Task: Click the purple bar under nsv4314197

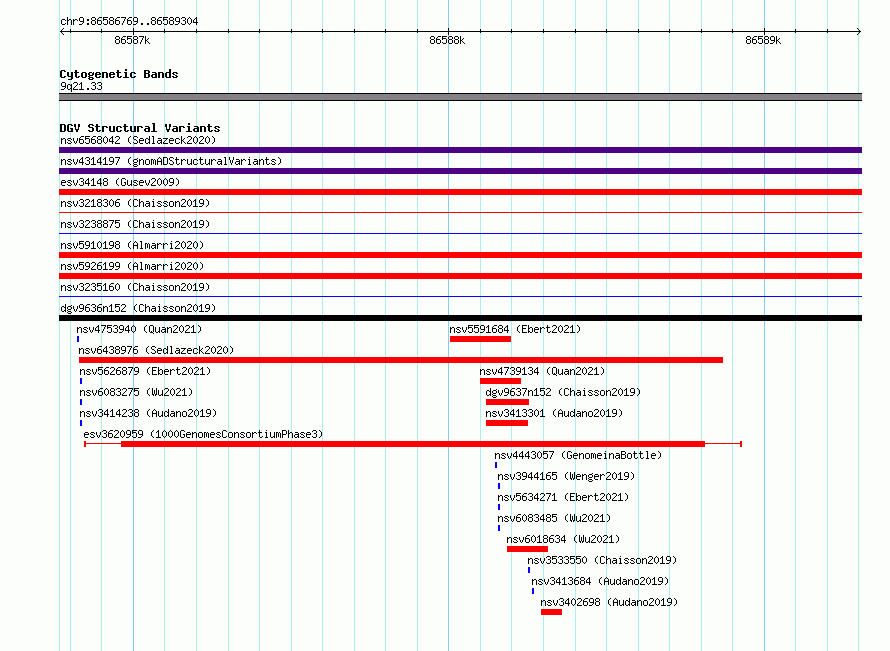Action: pyautogui.click(x=460, y=171)
